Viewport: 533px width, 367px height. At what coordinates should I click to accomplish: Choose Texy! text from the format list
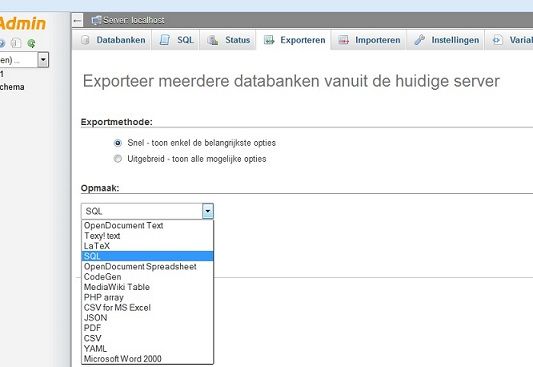148,236
